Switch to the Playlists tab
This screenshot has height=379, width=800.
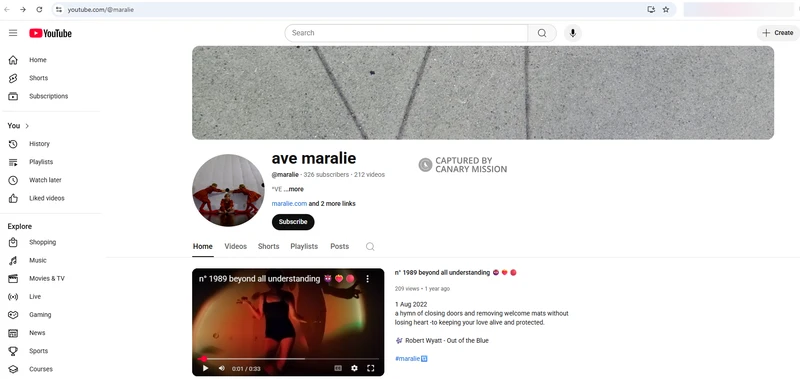point(304,246)
